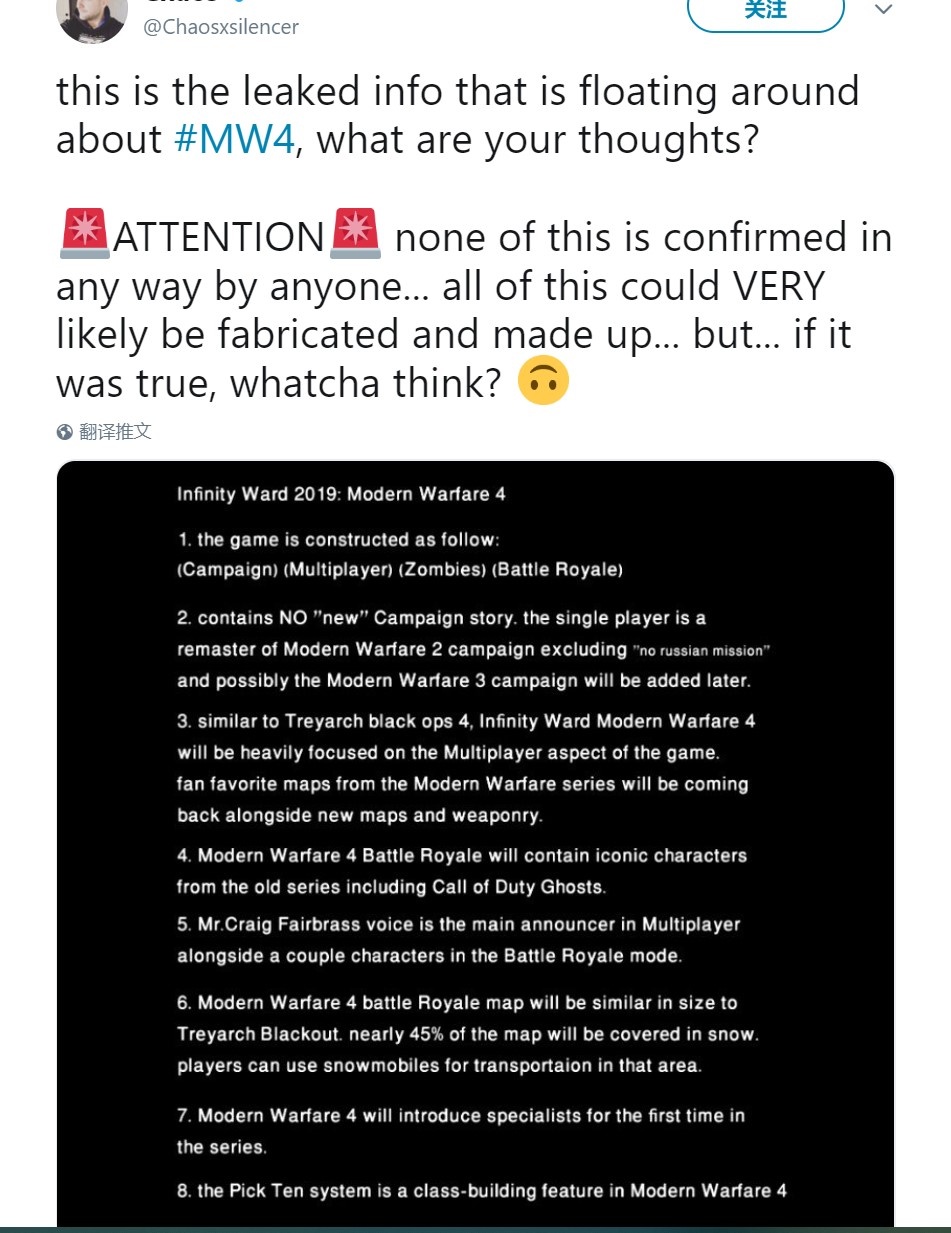The image size is (951, 1233).
Task: Click the word ATTENTION in the tweet
Action: [218, 238]
